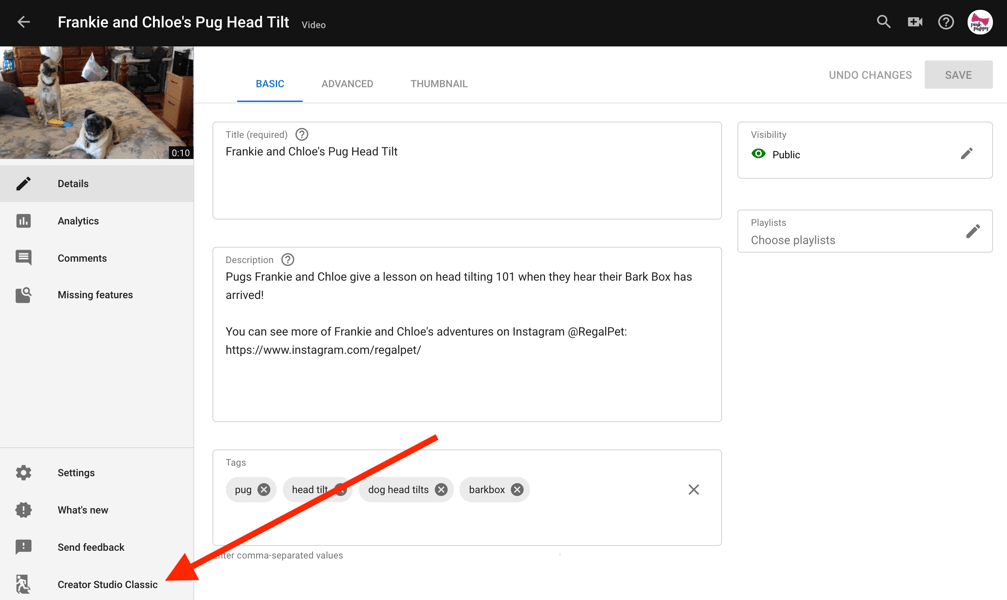Switch to the BASIC tab
Viewport: 1007px width, 600px height.
[x=270, y=84]
